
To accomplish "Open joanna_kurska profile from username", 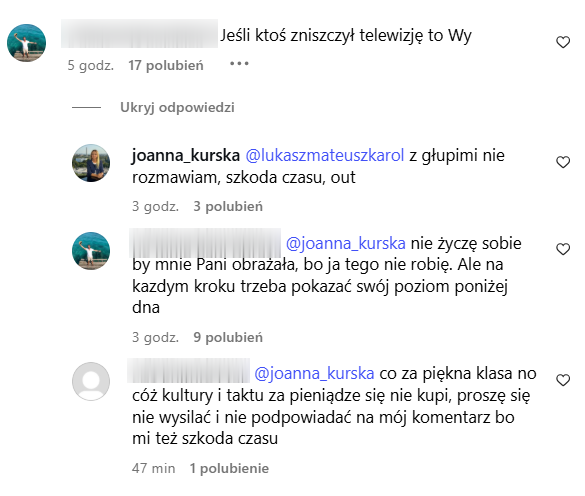I will point(185,156).
